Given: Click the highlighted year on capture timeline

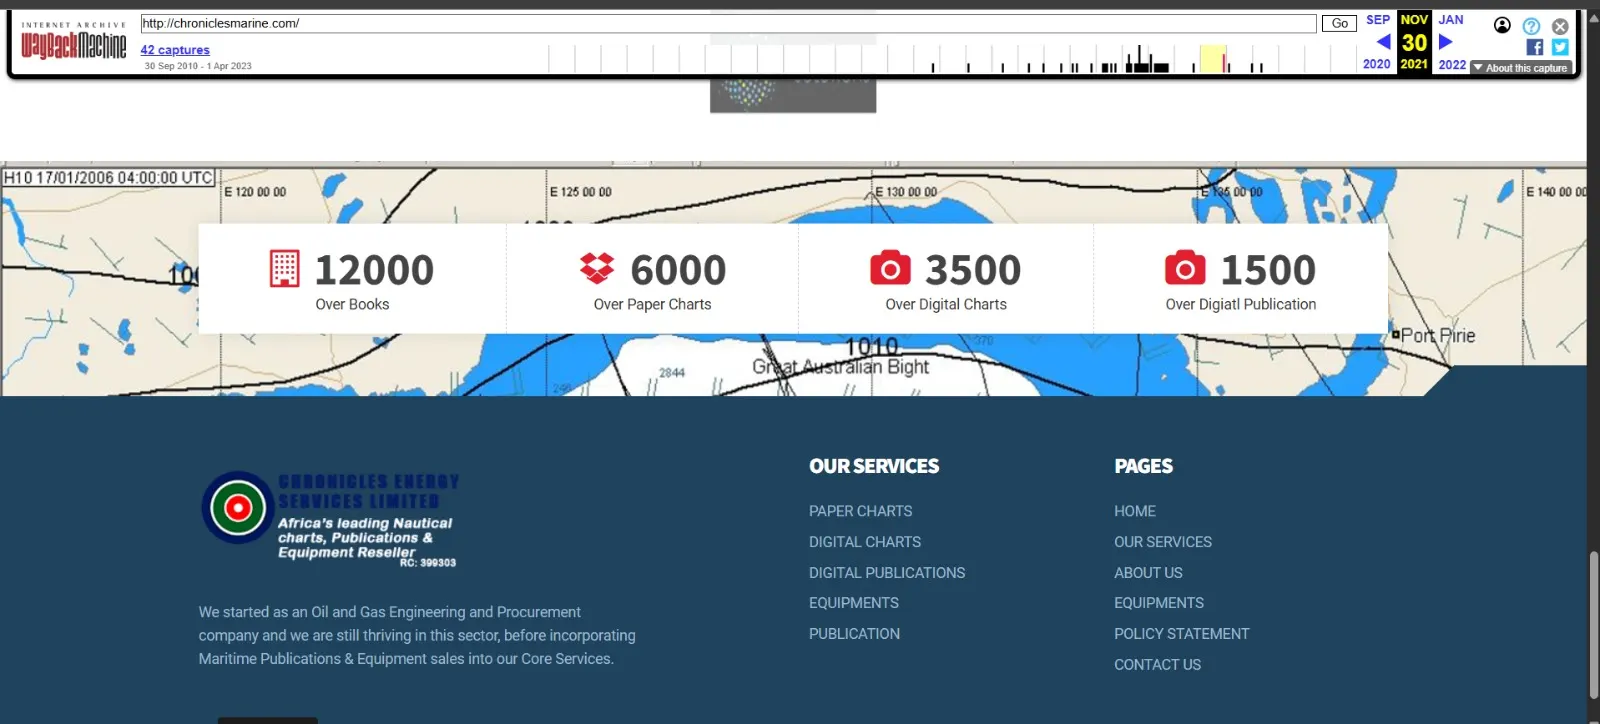Looking at the screenshot, I should click(x=1213, y=59).
